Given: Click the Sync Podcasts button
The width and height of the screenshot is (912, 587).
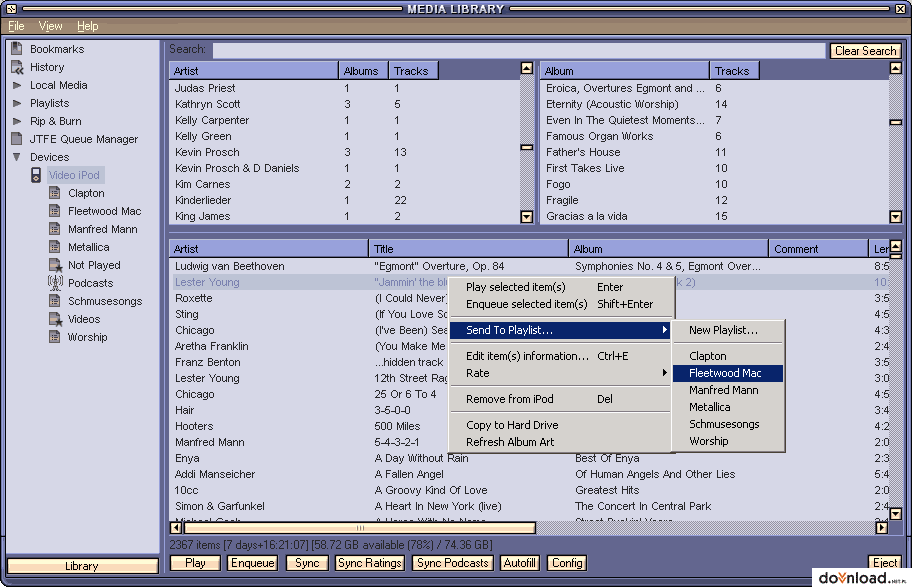Looking at the screenshot, I should tap(453, 563).
